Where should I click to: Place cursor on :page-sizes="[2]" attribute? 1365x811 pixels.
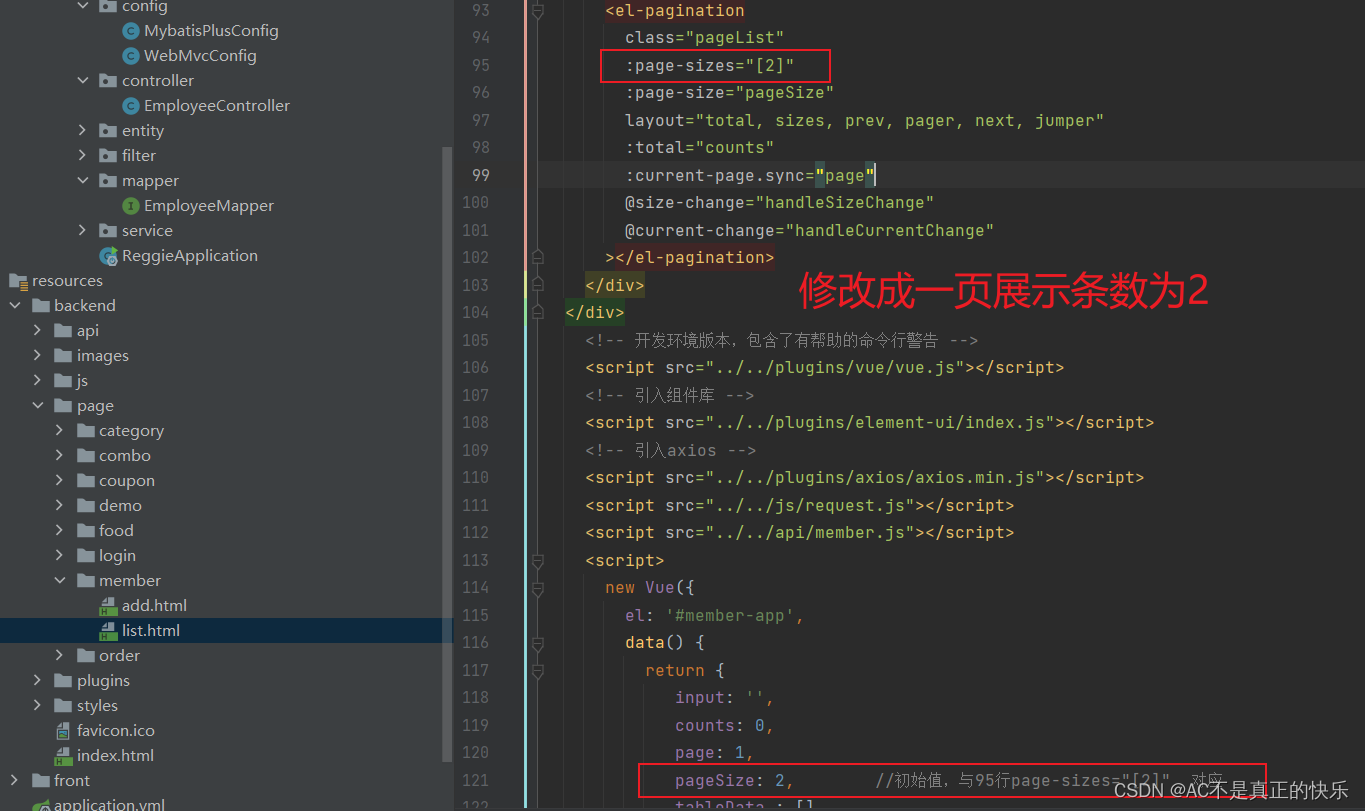click(710, 66)
